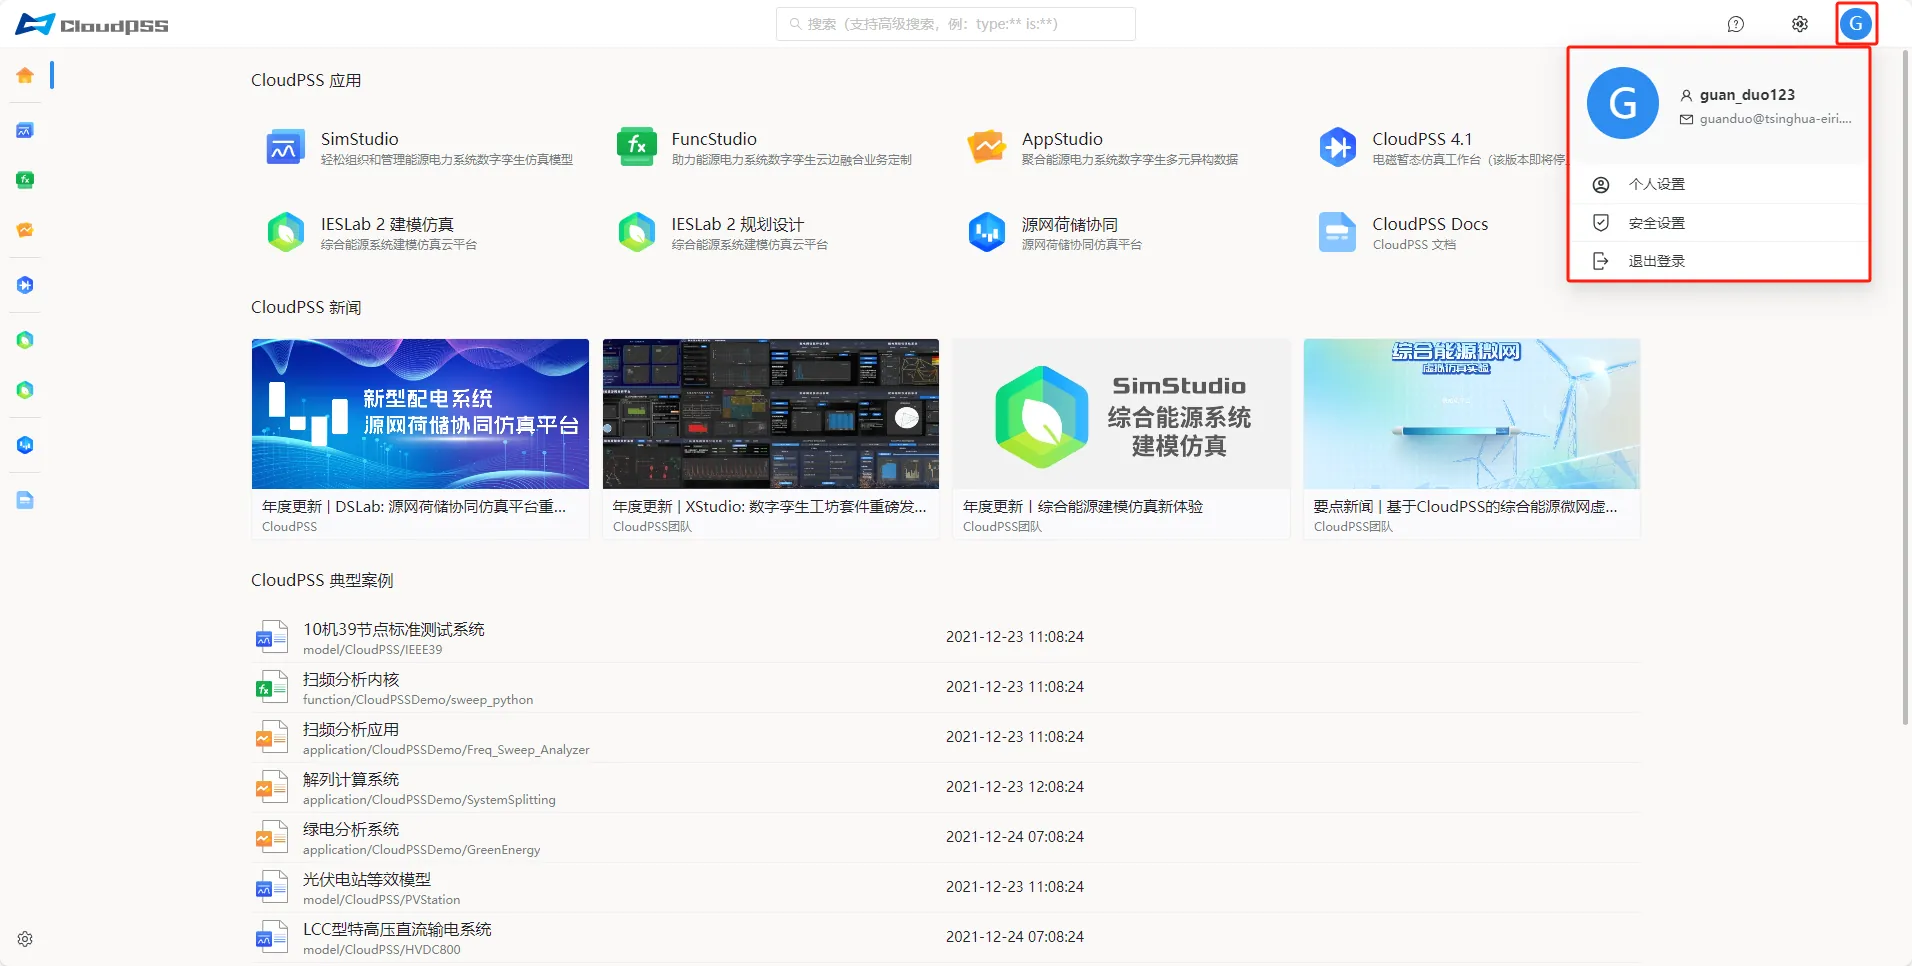Open CloudPSS 4.1 icon in left sidebar
1912x966 pixels.
tap(25, 285)
